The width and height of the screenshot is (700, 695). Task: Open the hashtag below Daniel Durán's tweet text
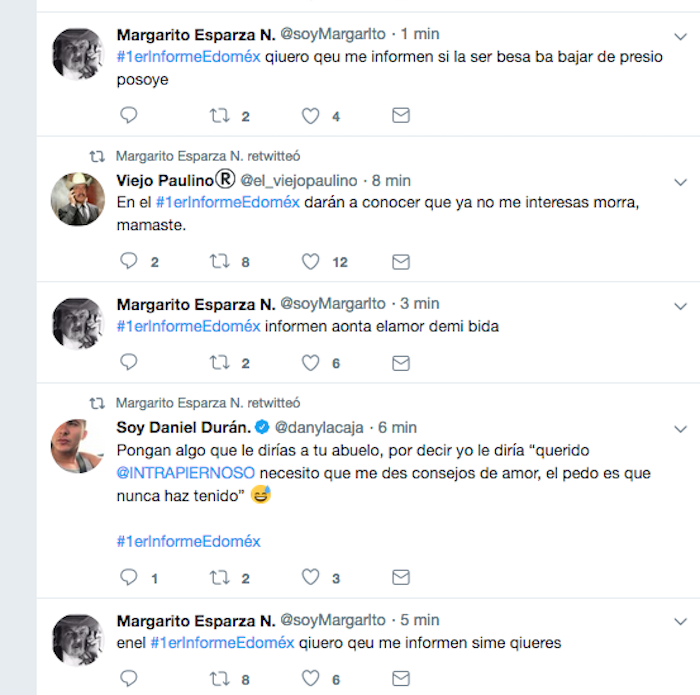(x=188, y=541)
